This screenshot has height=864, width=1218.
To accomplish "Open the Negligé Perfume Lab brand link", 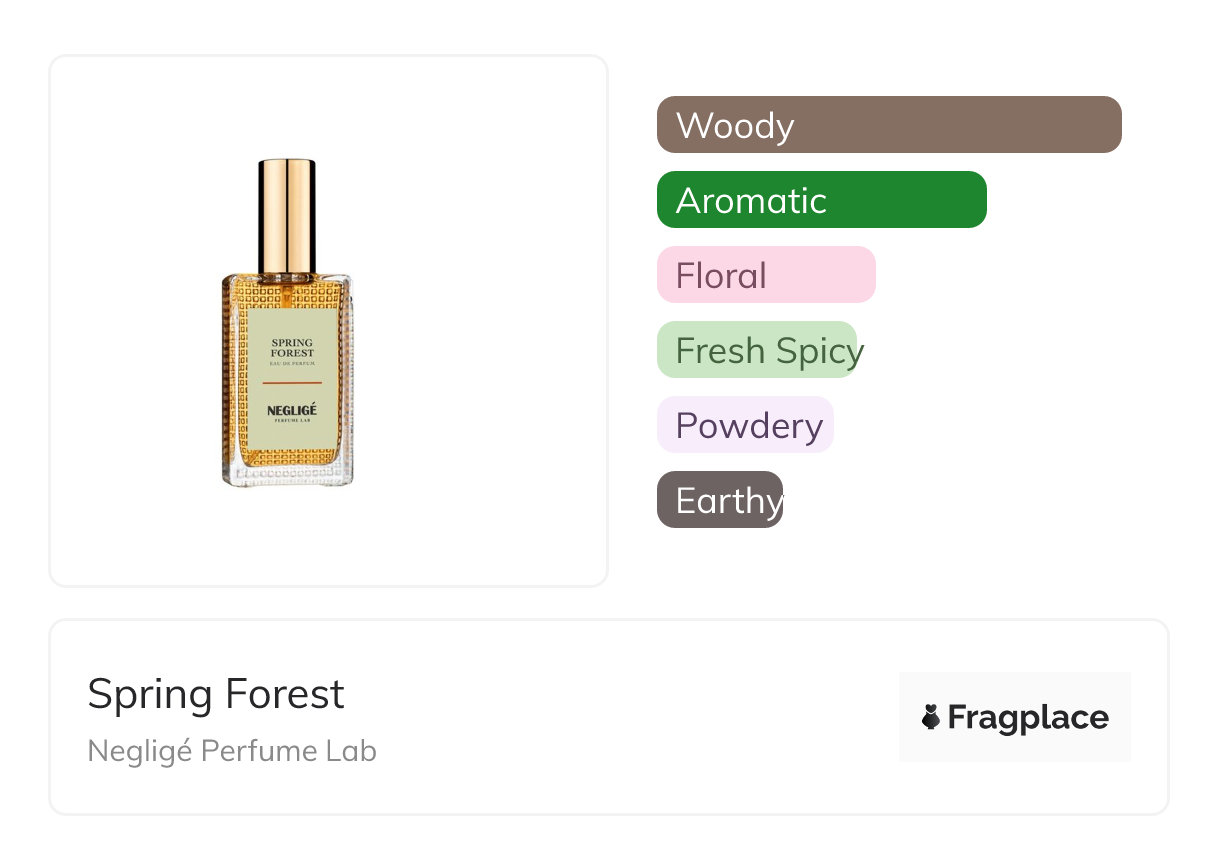I will click(x=232, y=751).
